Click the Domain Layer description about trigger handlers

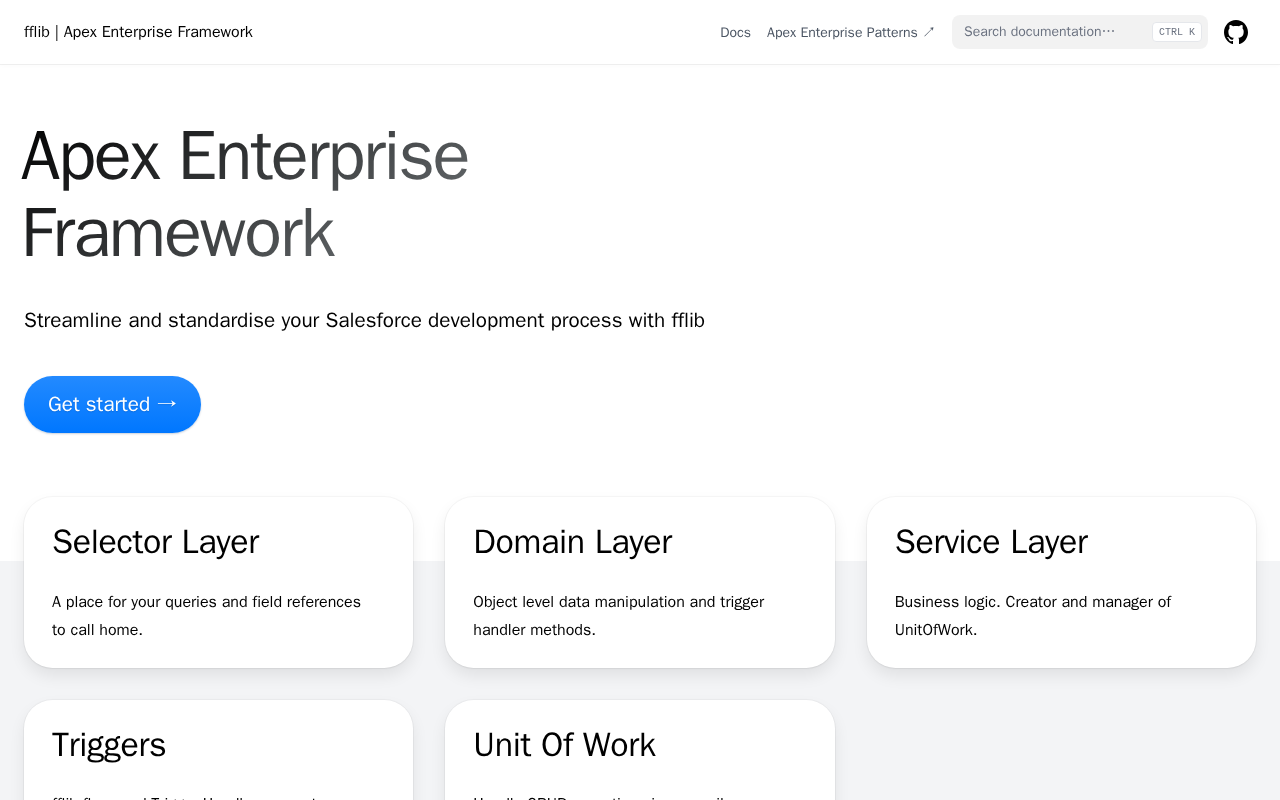[618, 615]
